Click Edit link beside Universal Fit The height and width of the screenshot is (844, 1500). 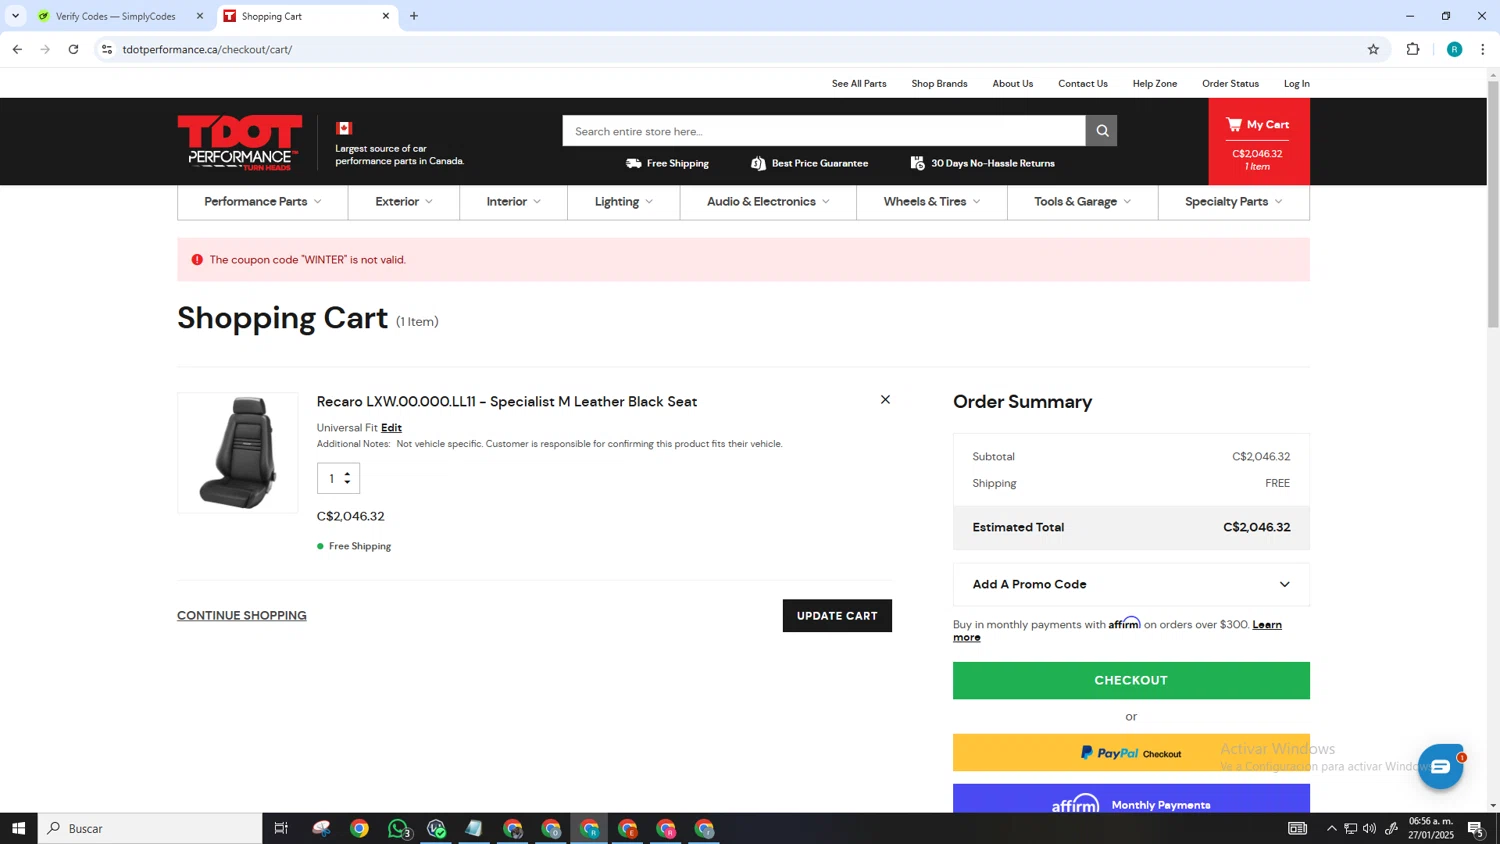point(391,428)
